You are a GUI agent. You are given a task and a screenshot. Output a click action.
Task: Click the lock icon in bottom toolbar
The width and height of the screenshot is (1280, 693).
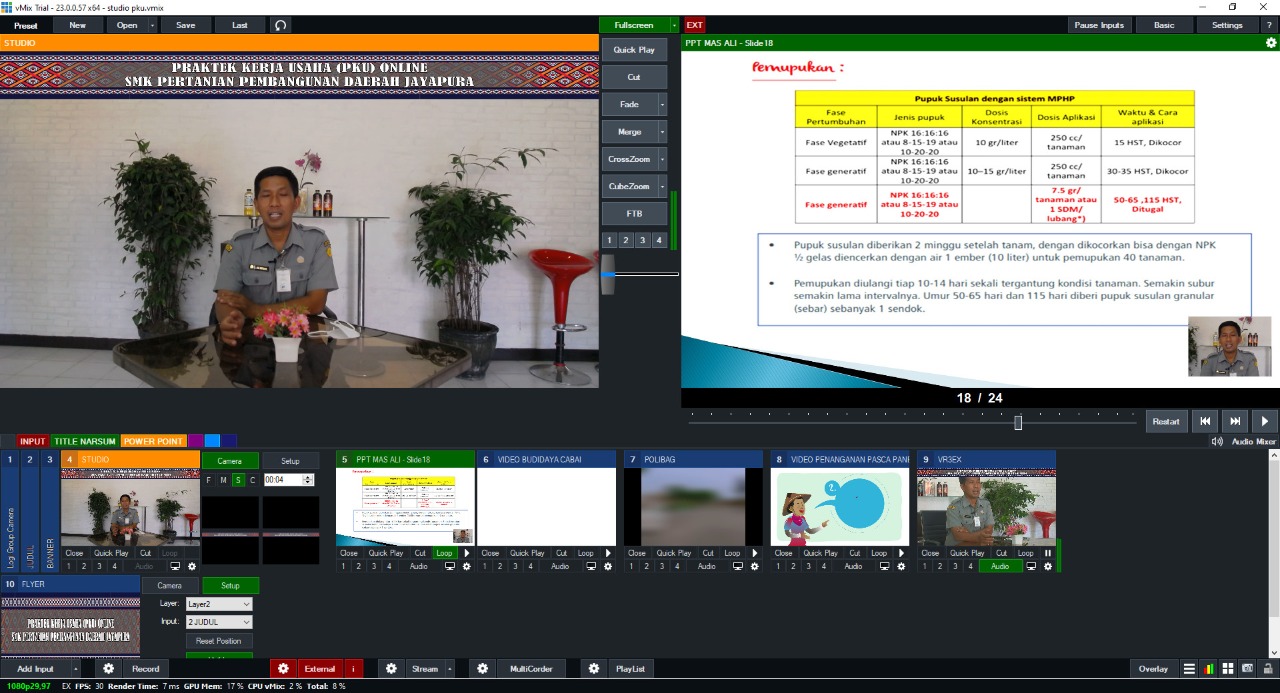(1267, 668)
